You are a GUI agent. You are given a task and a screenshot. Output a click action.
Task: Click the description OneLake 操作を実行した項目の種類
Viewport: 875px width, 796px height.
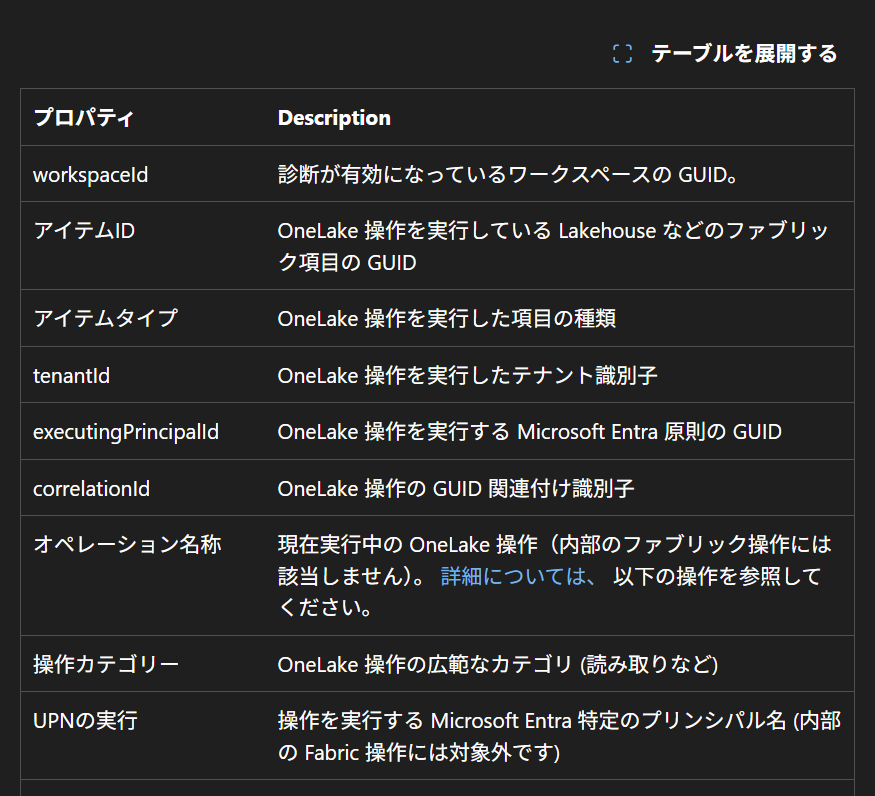point(446,318)
